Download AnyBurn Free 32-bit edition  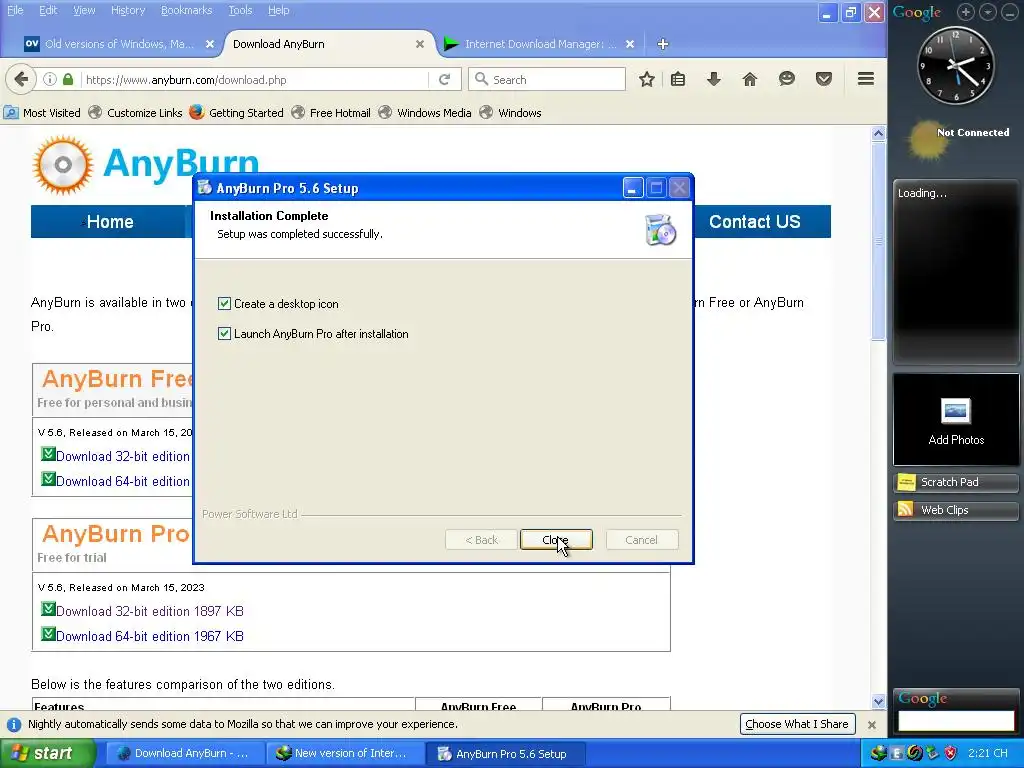123,456
